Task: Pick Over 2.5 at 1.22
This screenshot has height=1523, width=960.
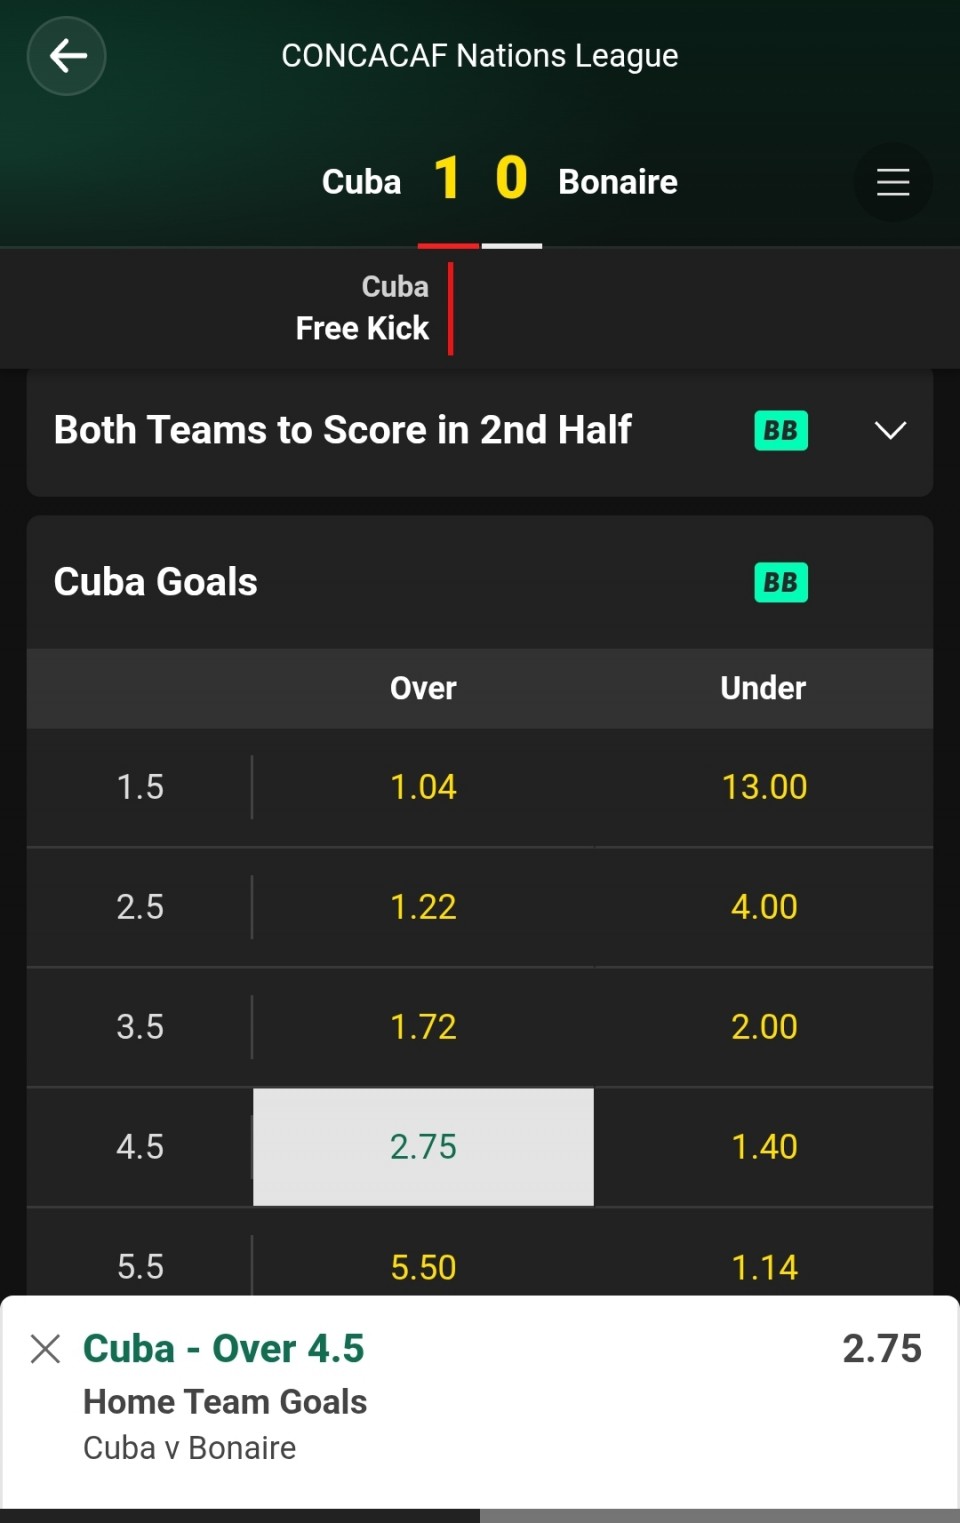Action: click(x=423, y=907)
